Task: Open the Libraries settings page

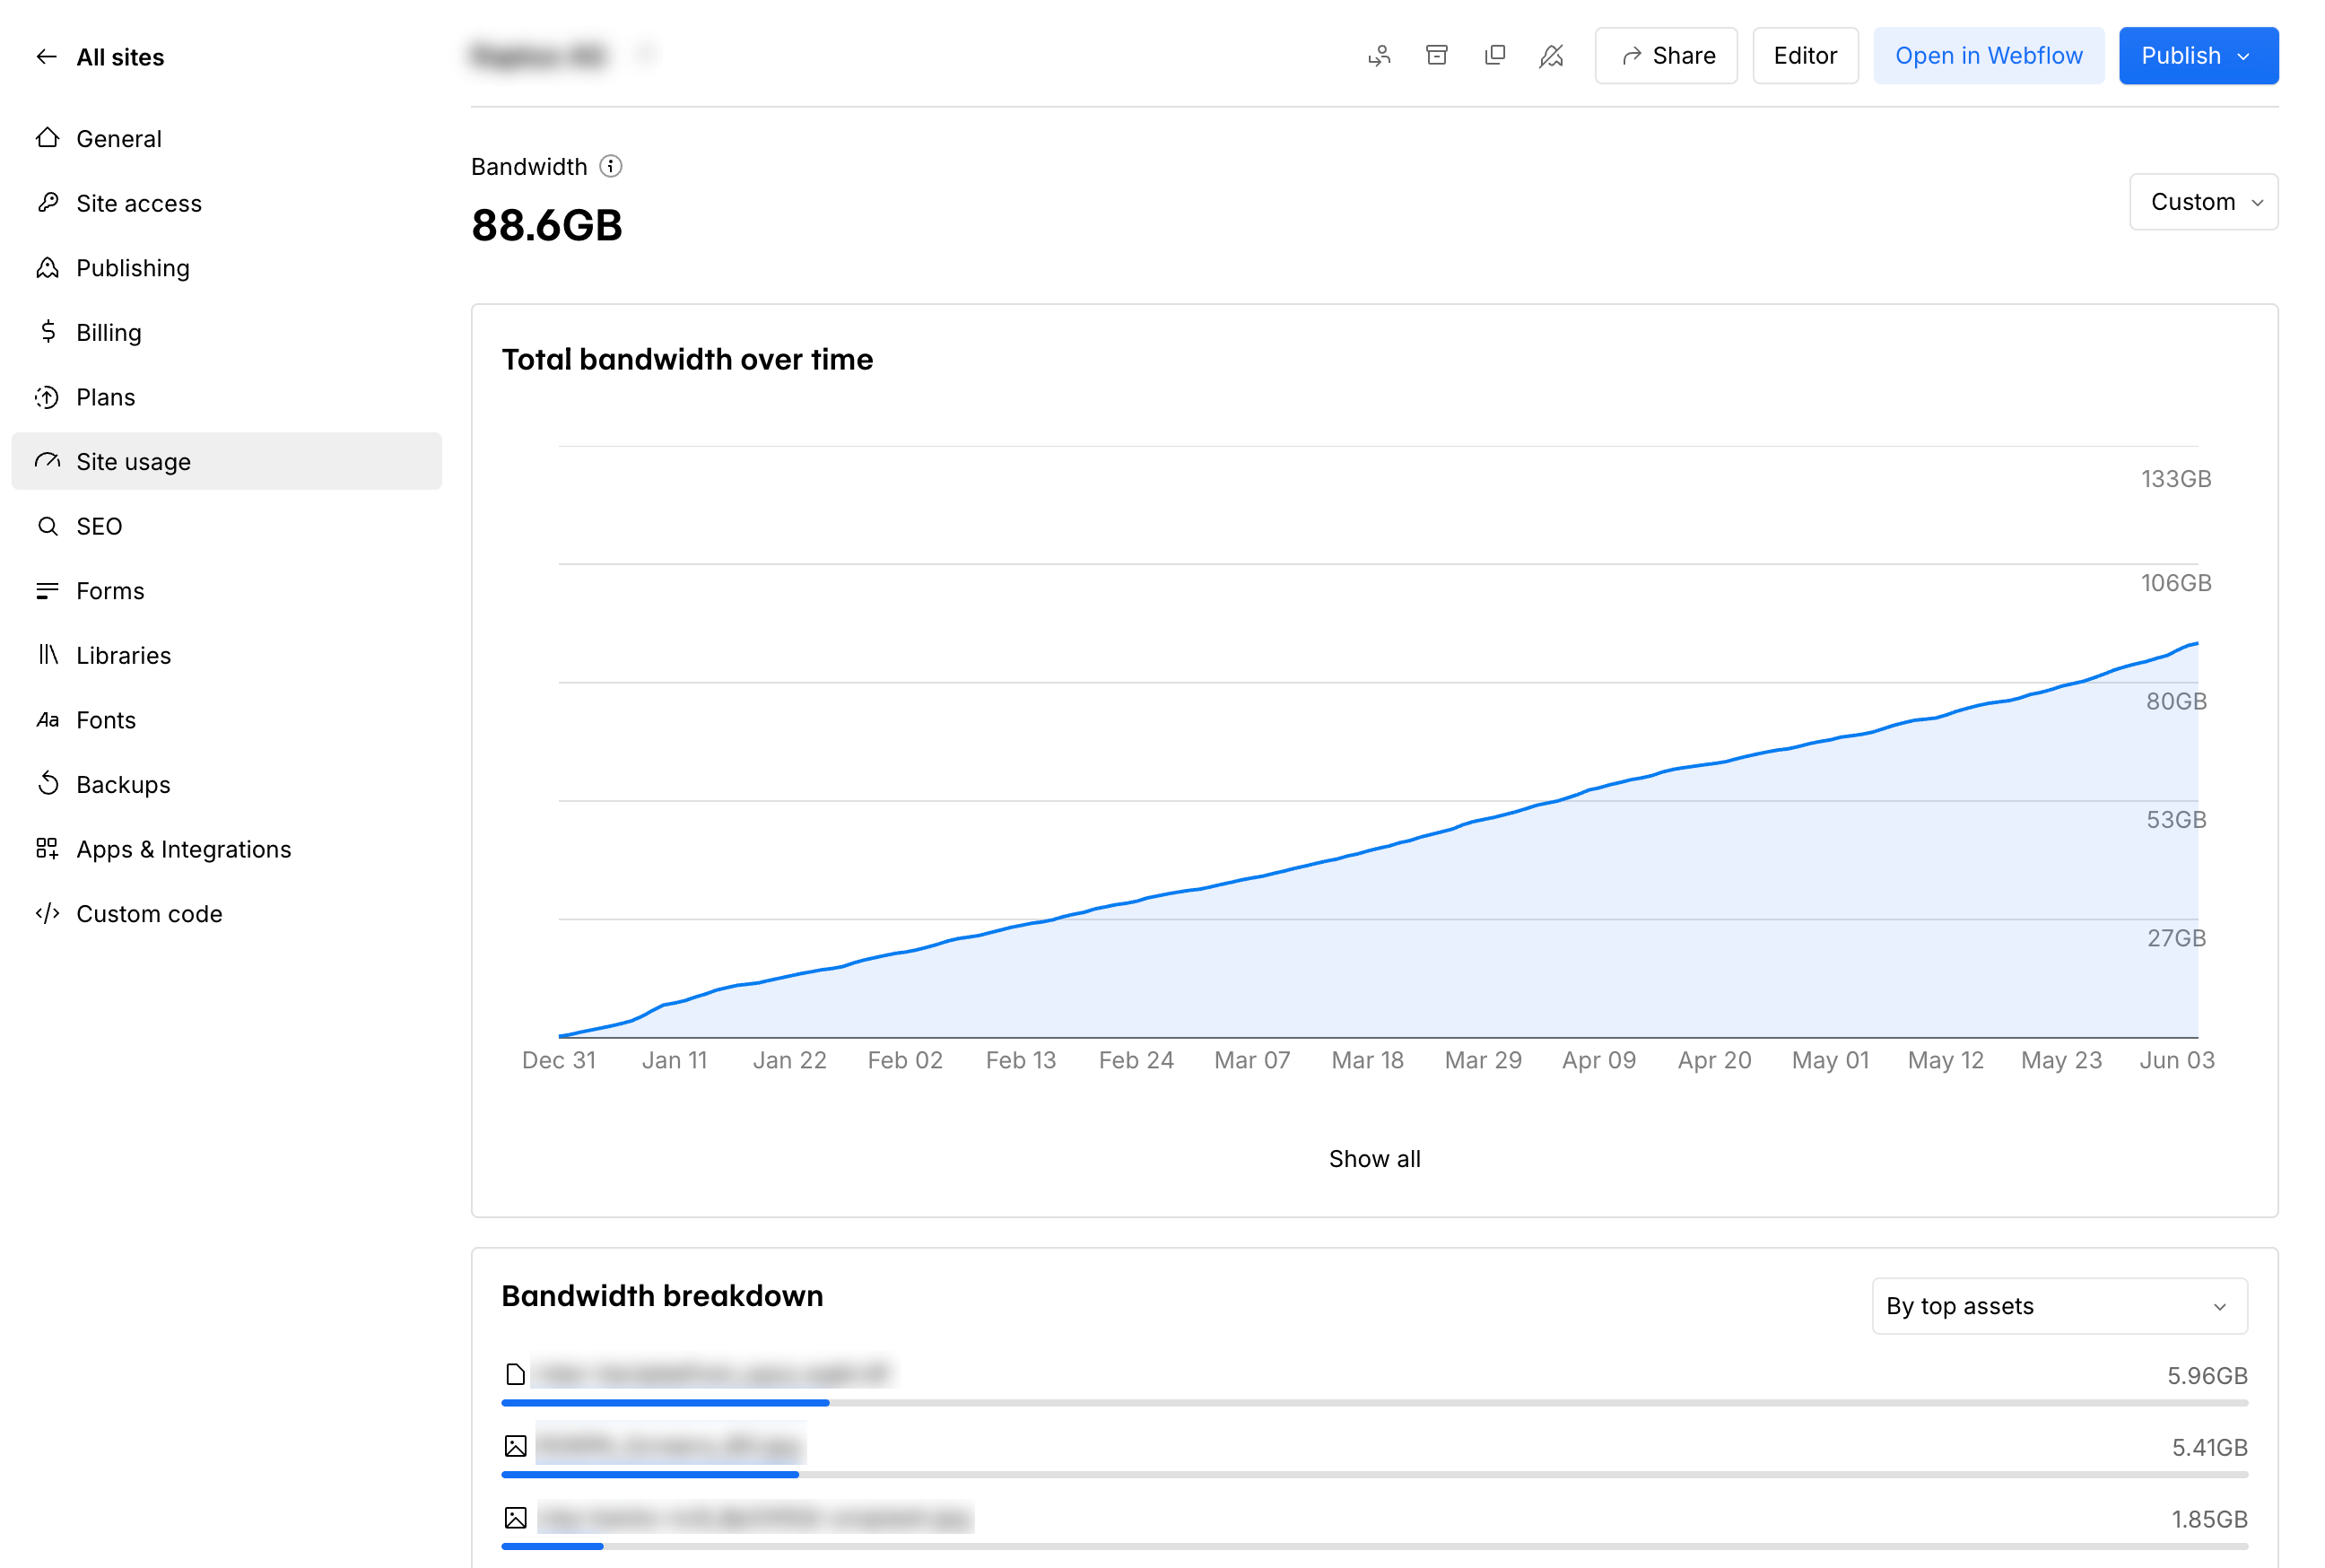Action: (226, 655)
